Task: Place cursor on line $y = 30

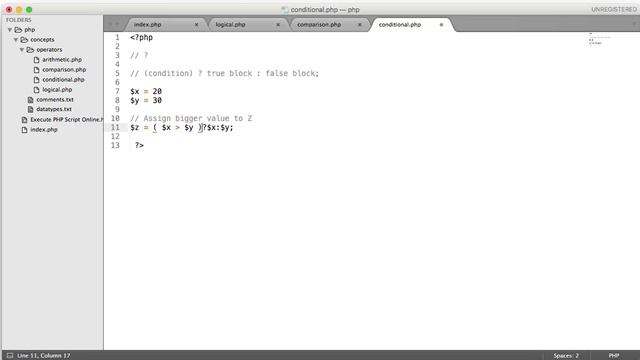Action: pyautogui.click(x=146, y=100)
